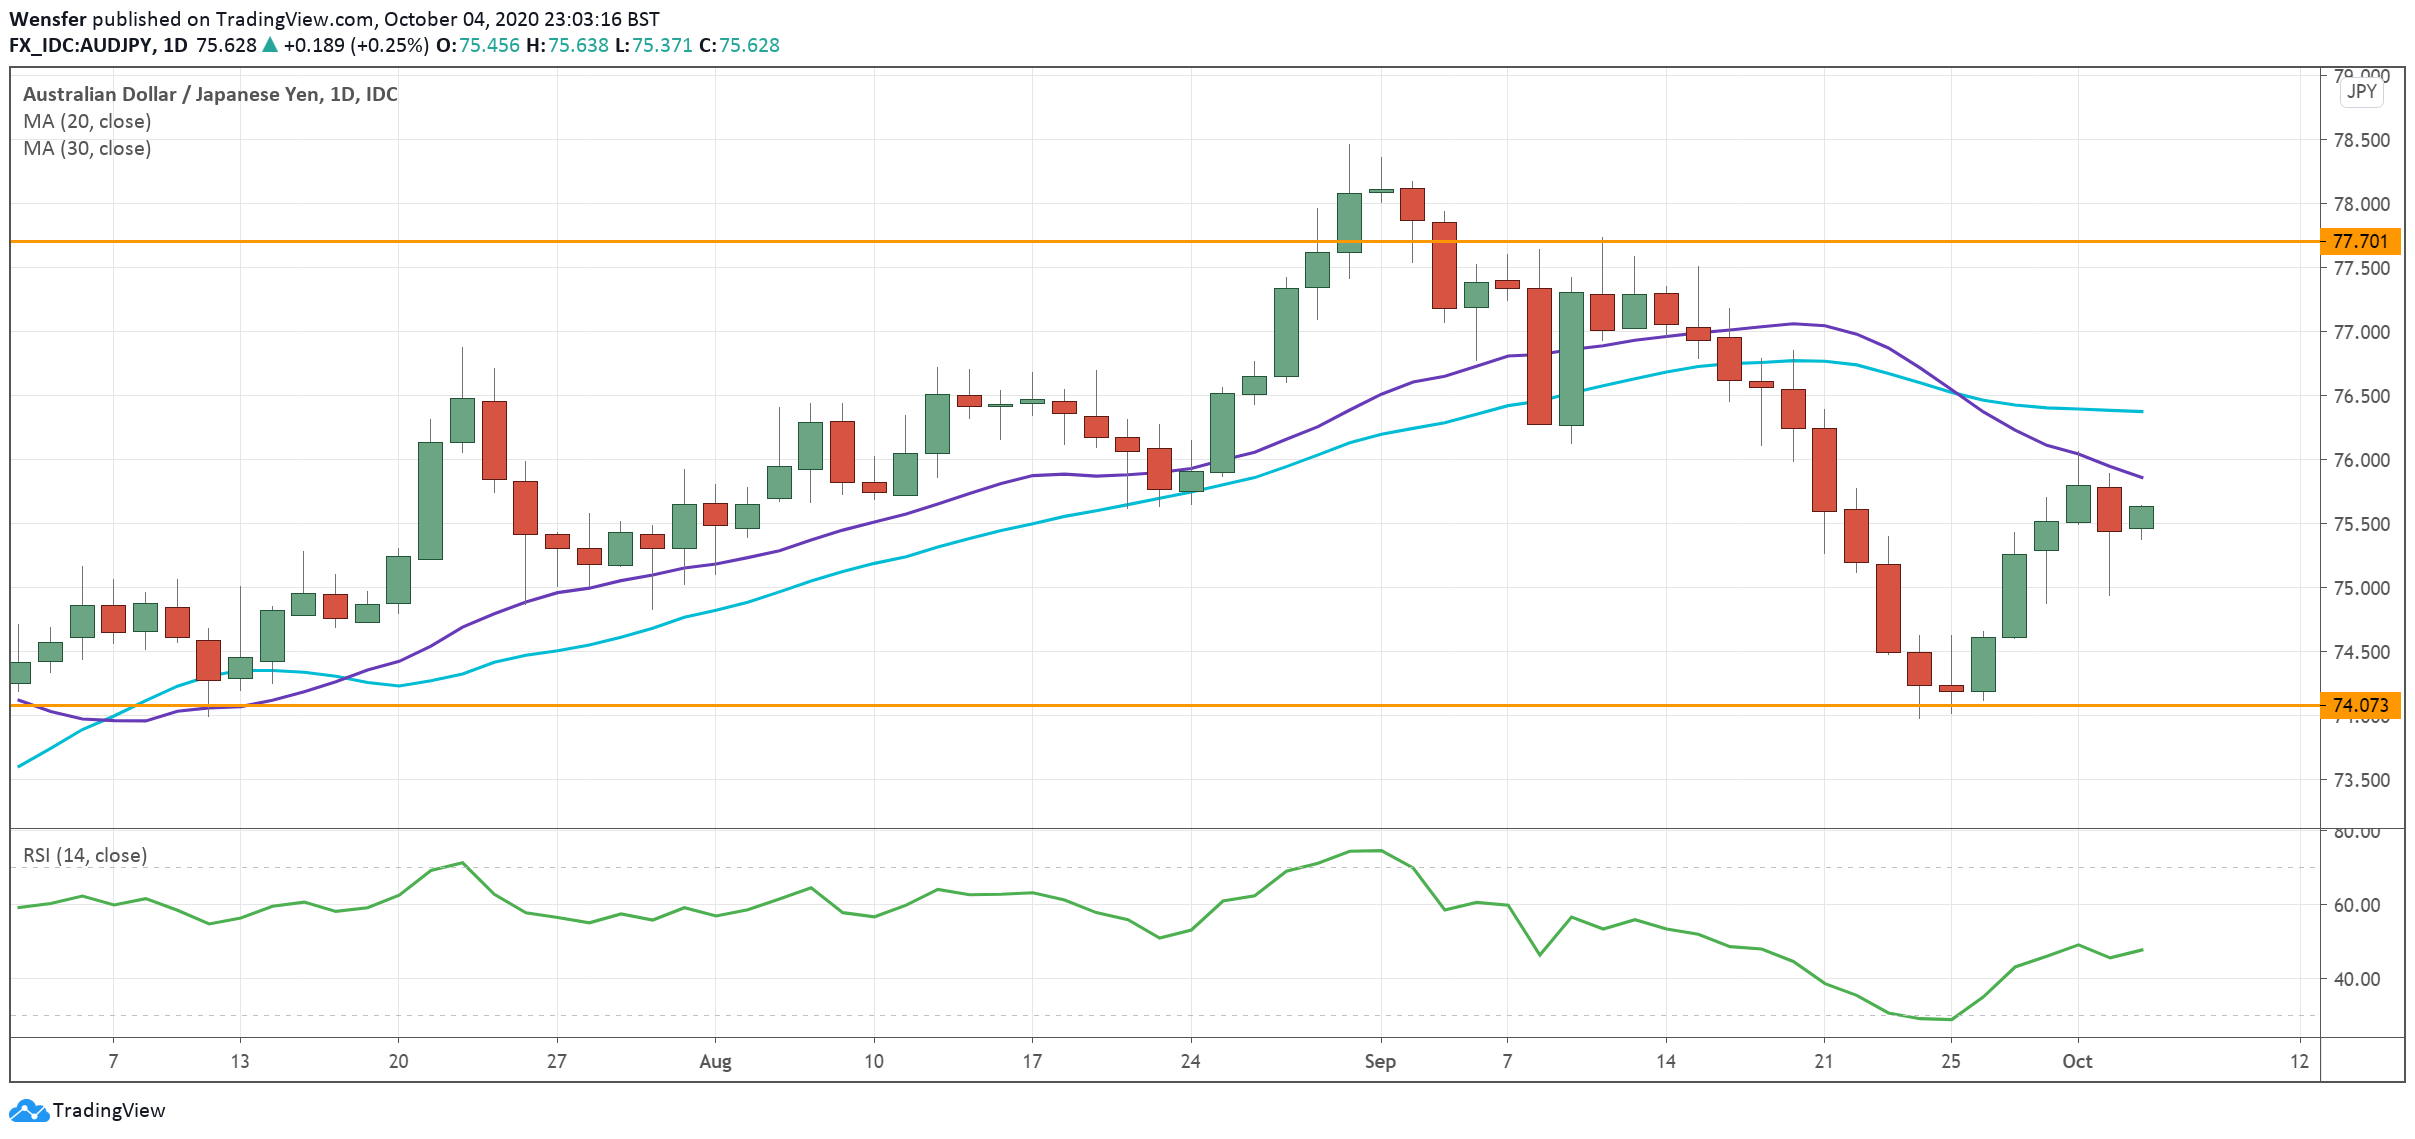The height and width of the screenshot is (1139, 2415).
Task: Click the last green candle on the chart
Action: pyautogui.click(x=2140, y=517)
